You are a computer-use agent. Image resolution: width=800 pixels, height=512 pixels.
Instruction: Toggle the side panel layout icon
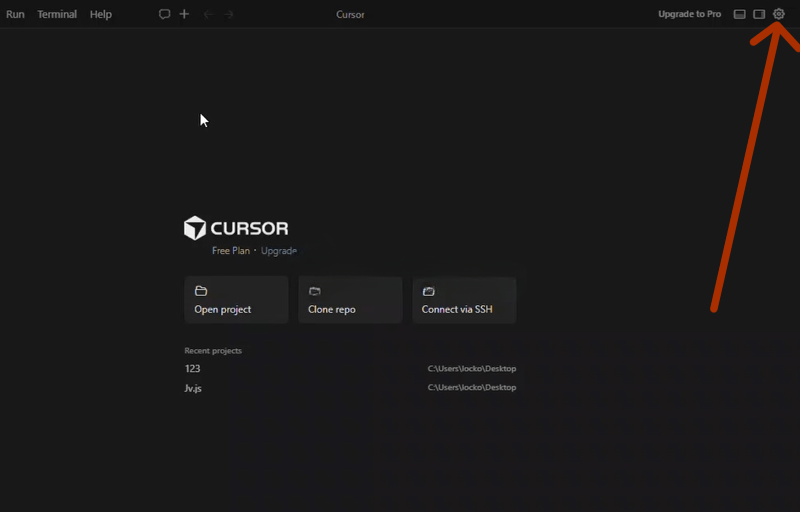[759, 14]
